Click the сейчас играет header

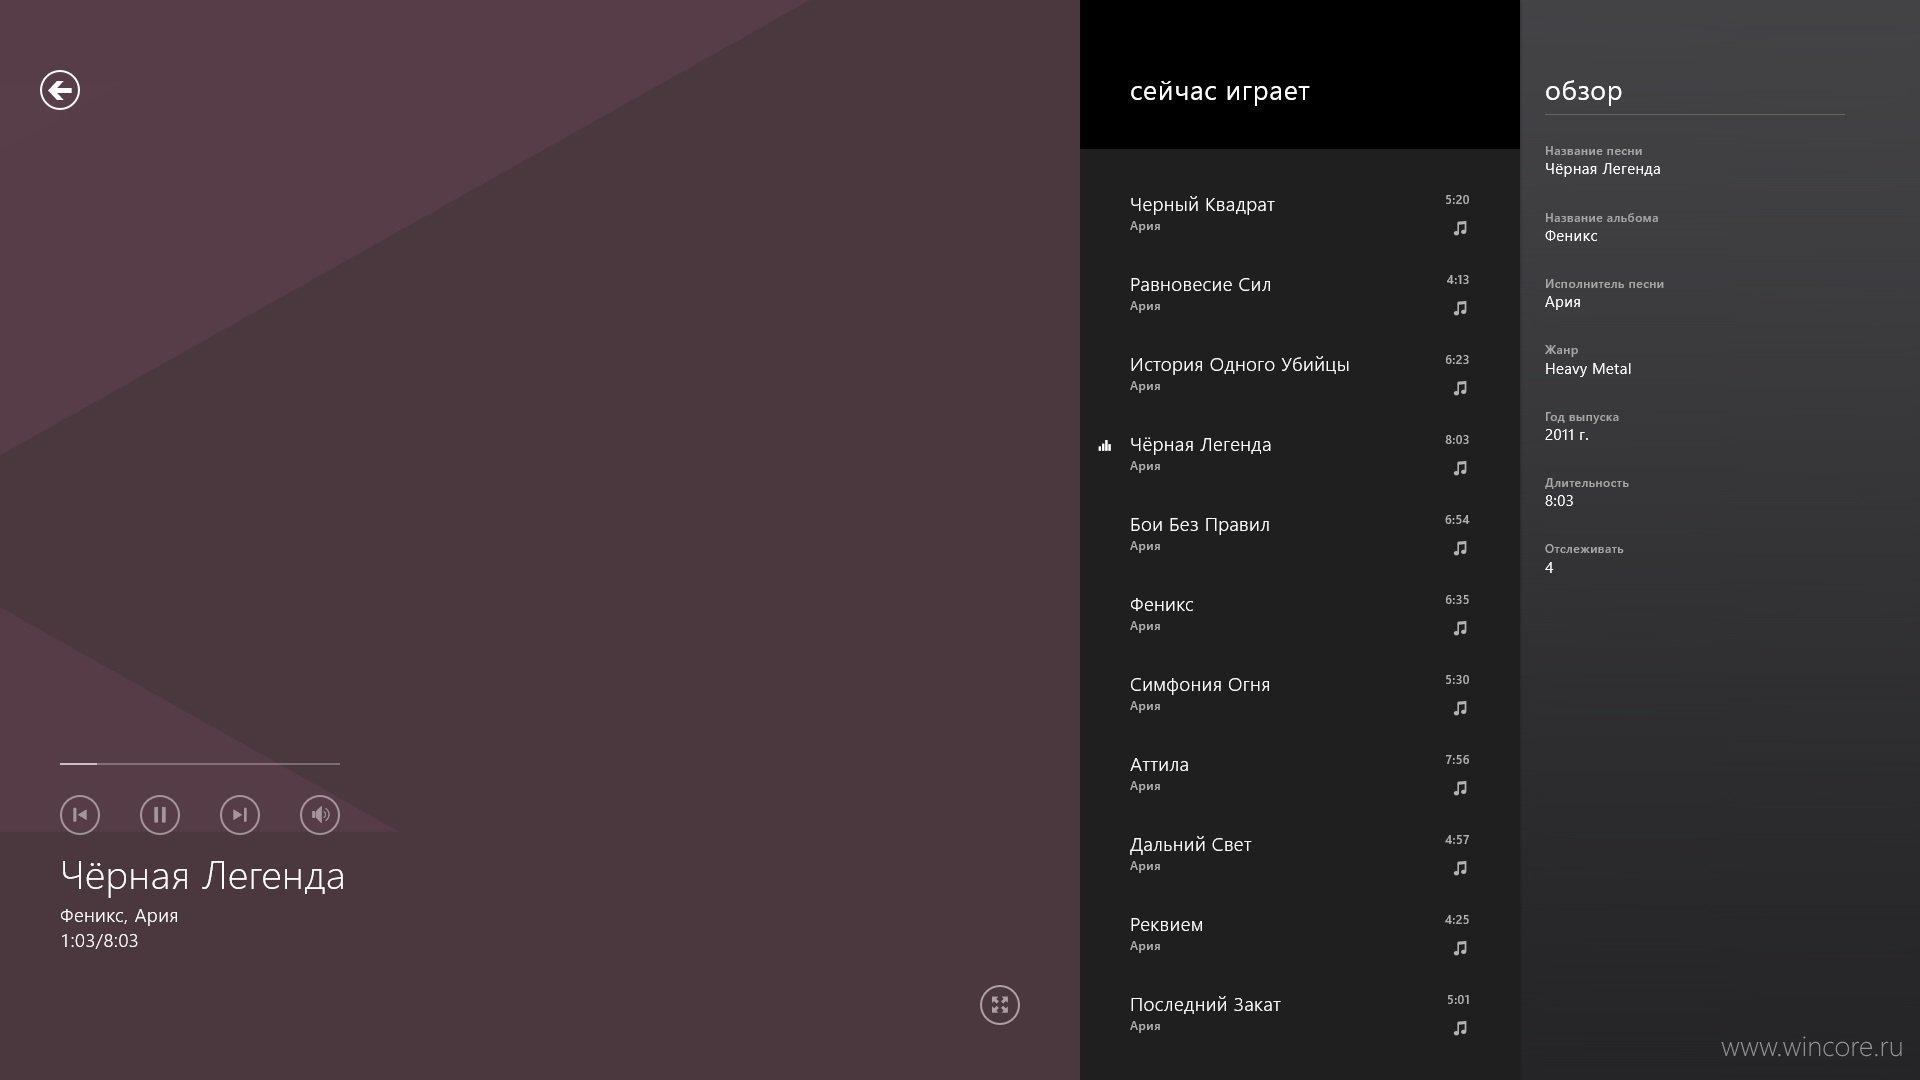(1219, 91)
